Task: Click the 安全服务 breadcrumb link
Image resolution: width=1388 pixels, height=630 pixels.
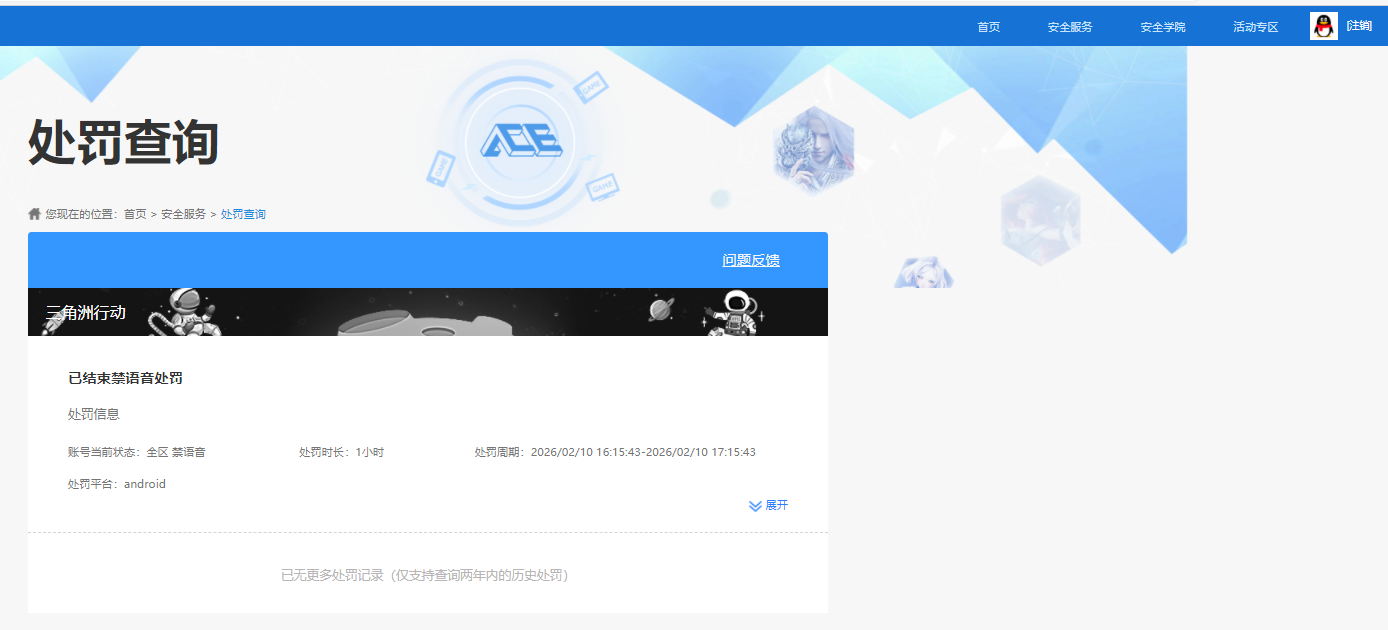Action: click(182, 213)
